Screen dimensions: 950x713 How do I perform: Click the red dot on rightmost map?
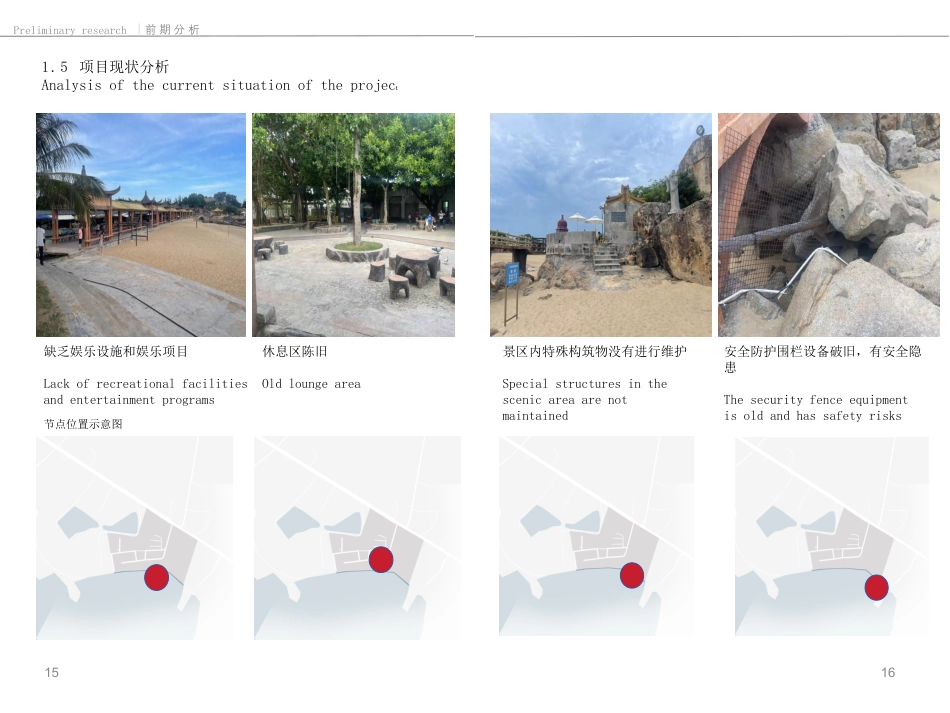tap(876, 588)
